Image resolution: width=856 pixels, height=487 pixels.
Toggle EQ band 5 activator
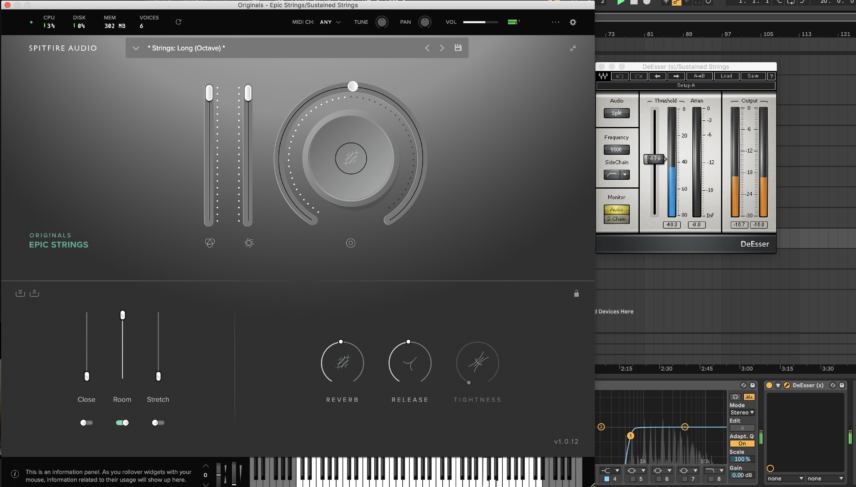coord(633,479)
